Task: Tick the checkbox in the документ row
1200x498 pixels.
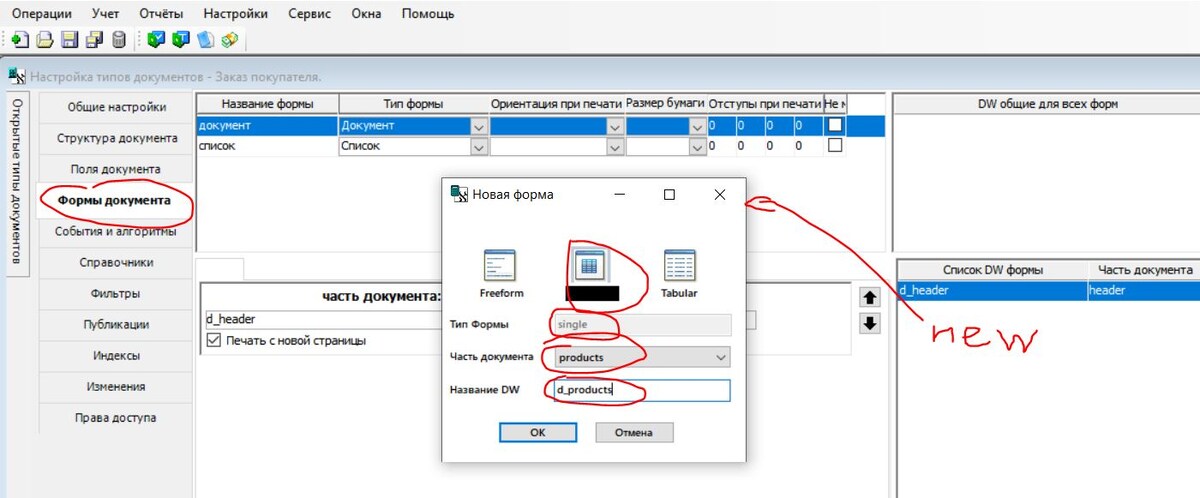Action: point(834,125)
